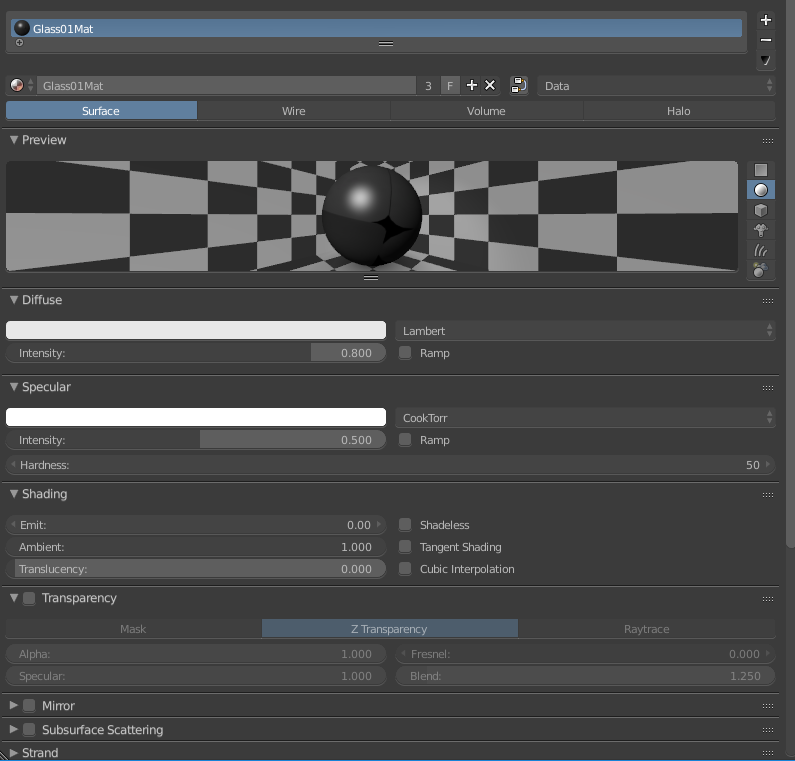Select the Halo material type

coord(678,111)
